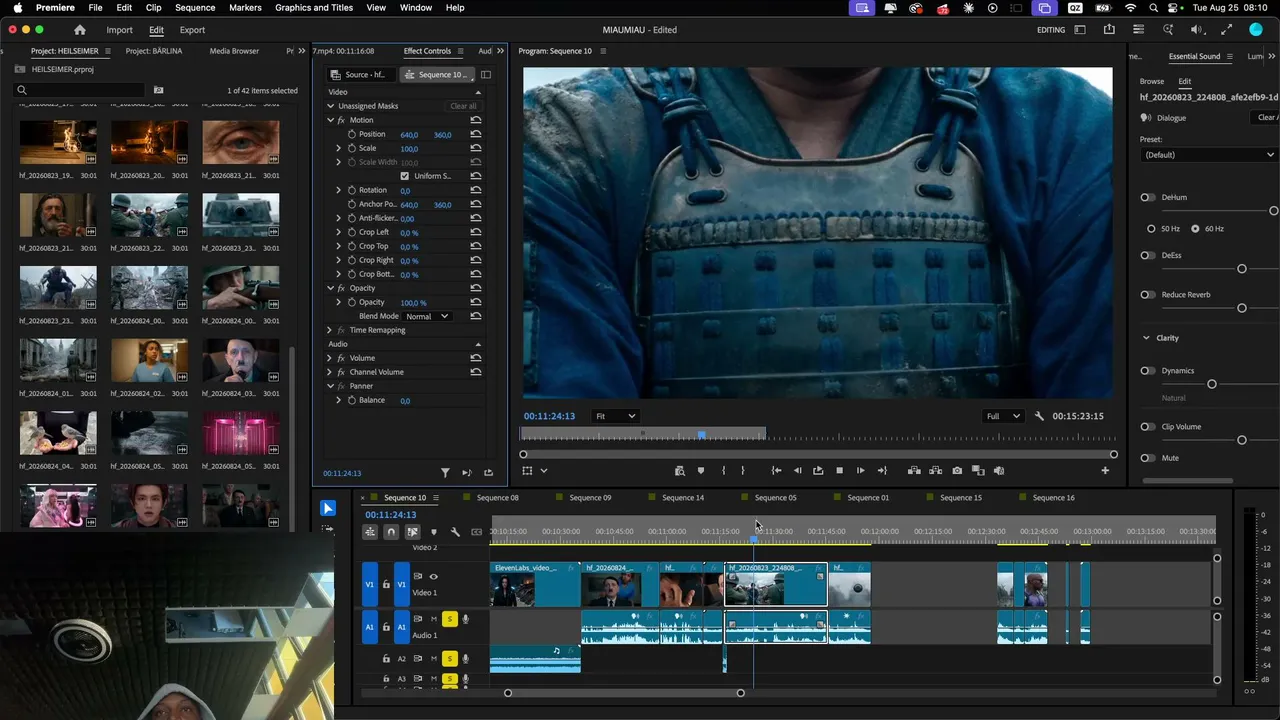
Task: Switch to the Media Browser tab
Action: (234, 51)
